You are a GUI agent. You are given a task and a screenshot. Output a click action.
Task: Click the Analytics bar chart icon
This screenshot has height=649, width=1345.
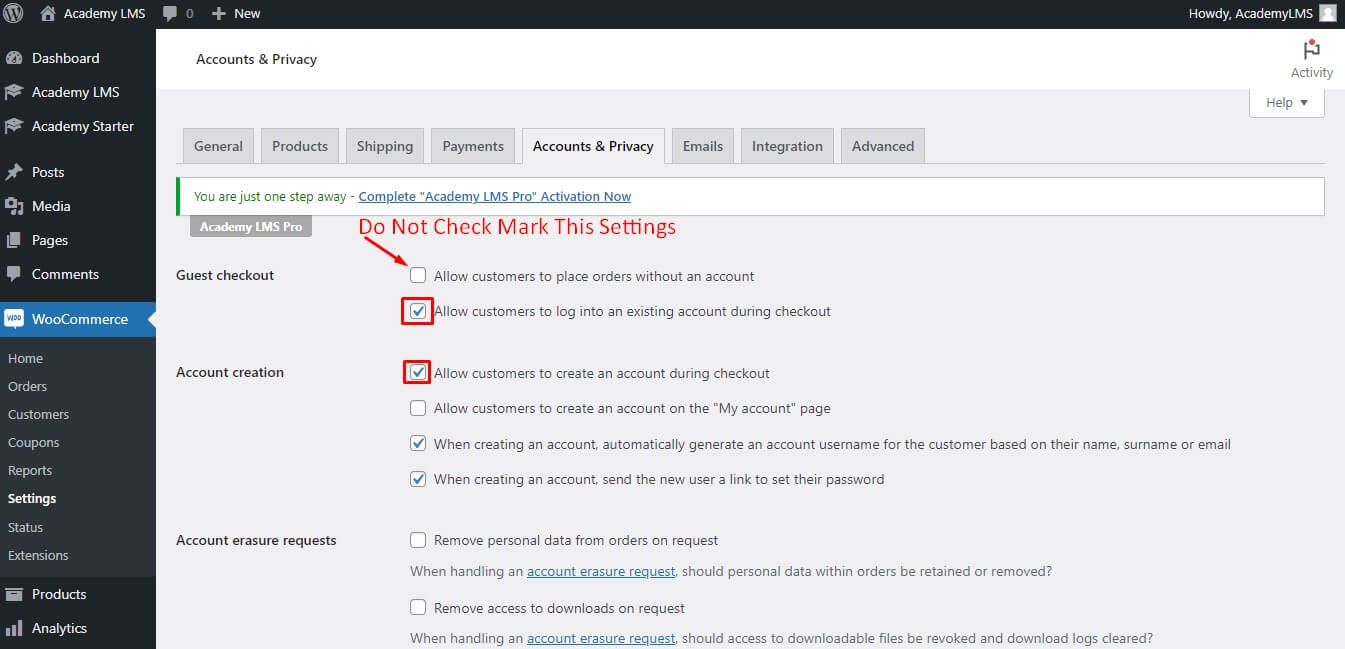click(14, 628)
